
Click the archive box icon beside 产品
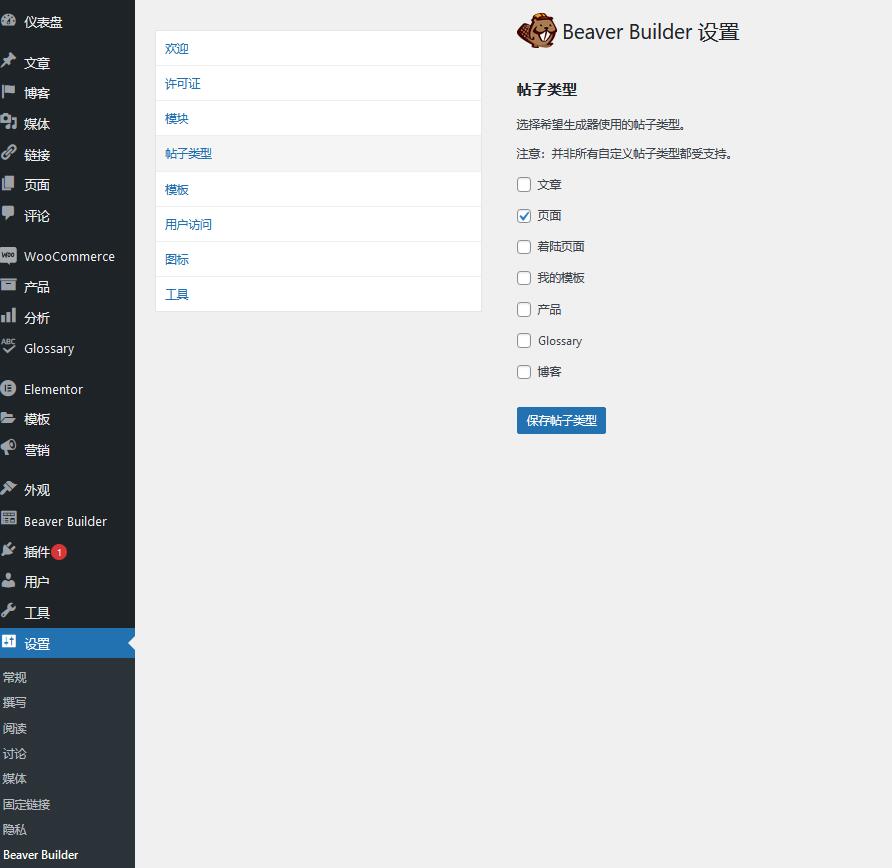8,286
